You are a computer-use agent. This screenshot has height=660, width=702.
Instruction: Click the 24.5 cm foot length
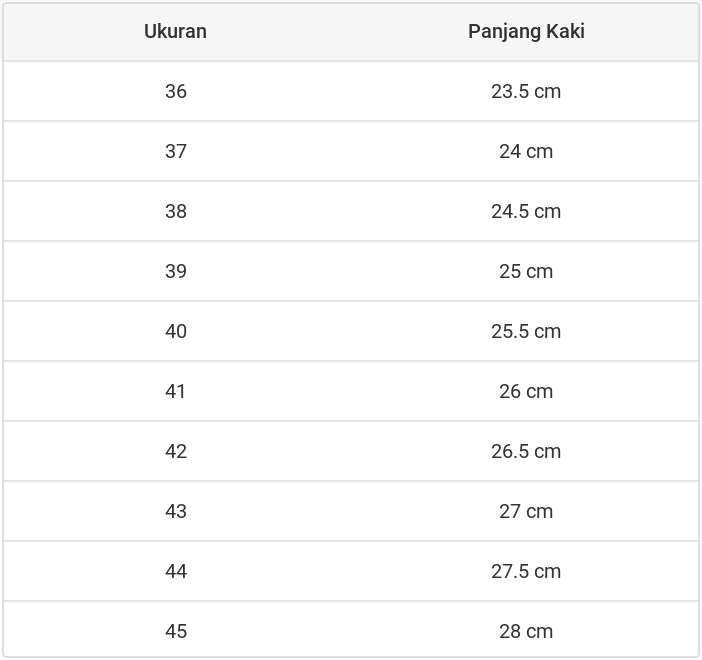(526, 211)
